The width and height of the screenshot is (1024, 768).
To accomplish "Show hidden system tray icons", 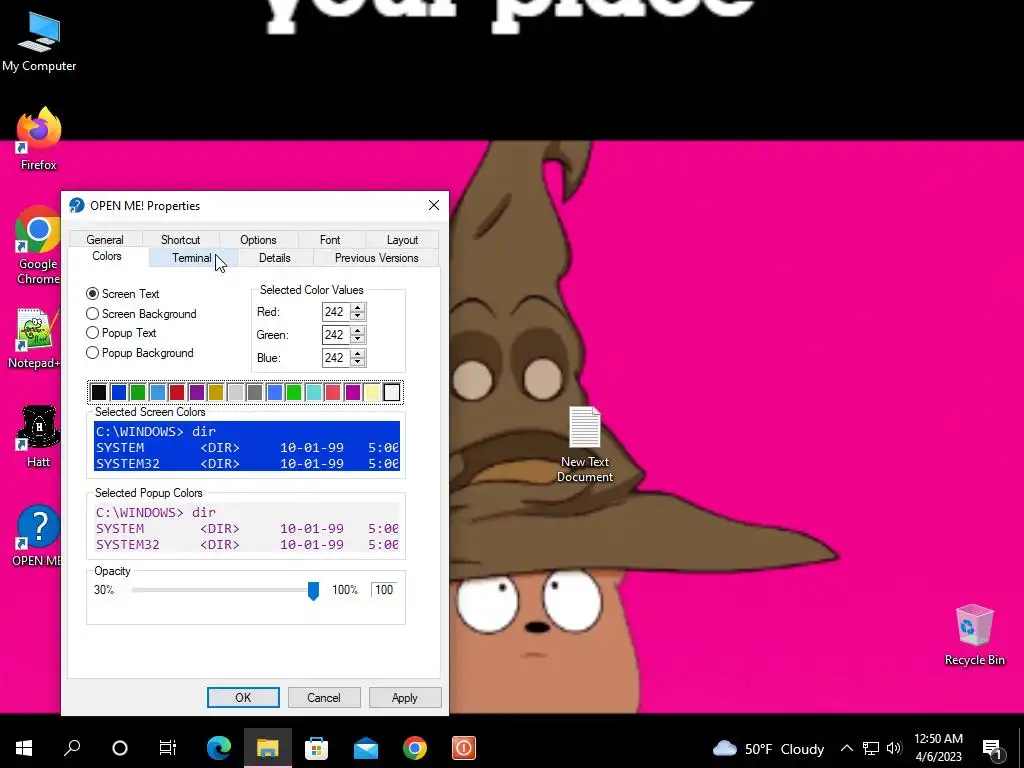I will tap(846, 748).
